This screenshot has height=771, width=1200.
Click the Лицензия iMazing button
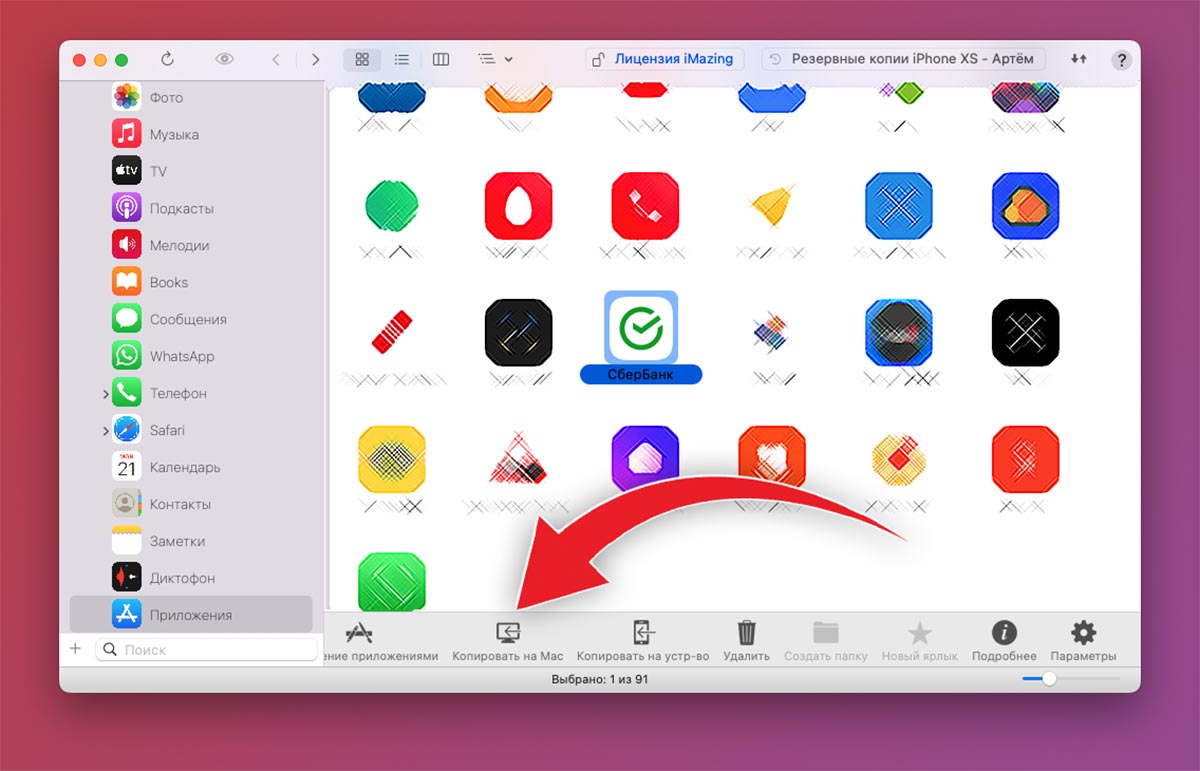(x=665, y=59)
